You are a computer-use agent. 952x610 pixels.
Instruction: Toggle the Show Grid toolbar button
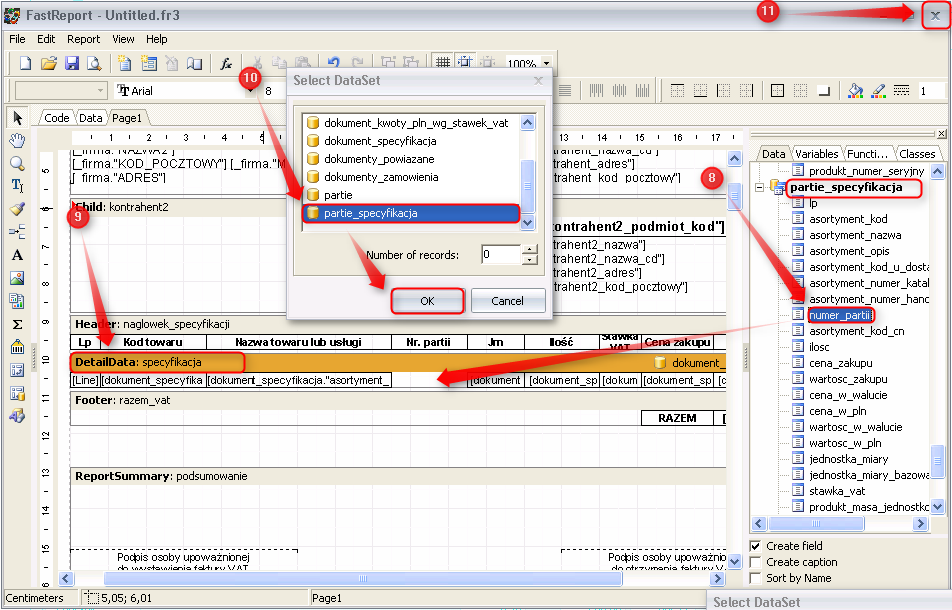pyautogui.click(x=442, y=63)
